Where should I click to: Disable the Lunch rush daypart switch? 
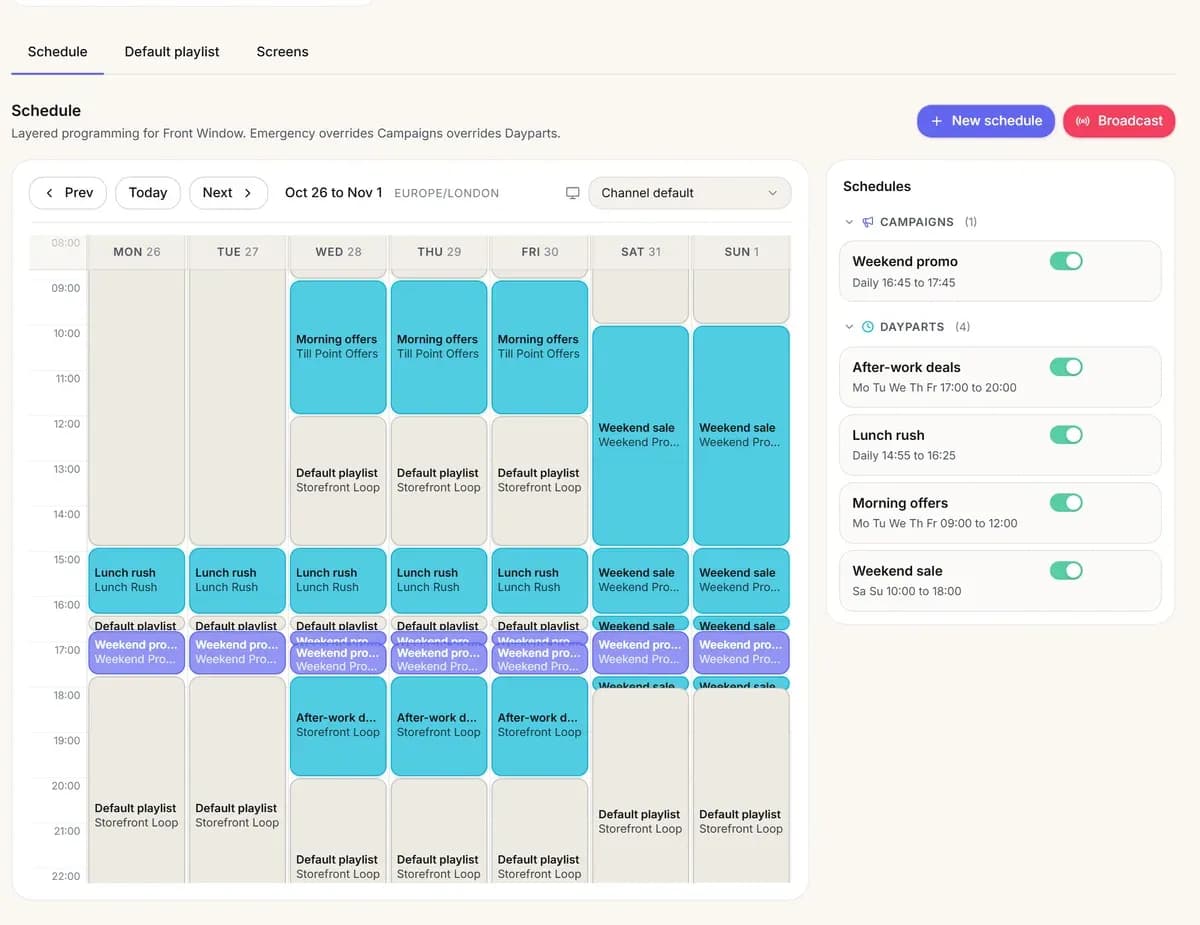tap(1066, 435)
